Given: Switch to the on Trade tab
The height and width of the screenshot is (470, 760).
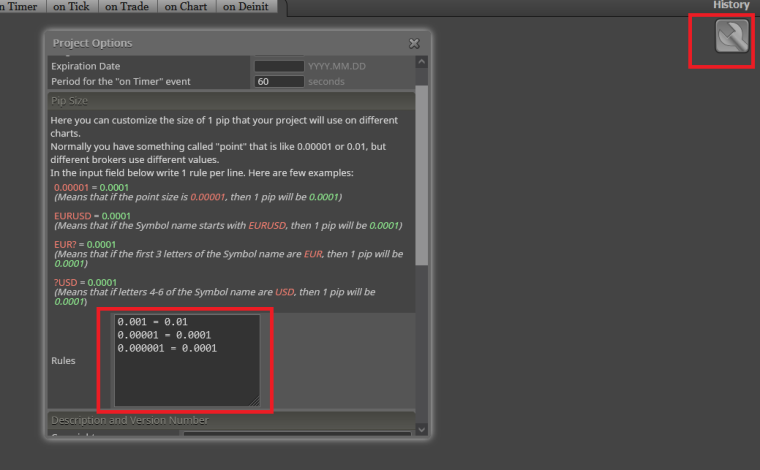Looking at the screenshot, I should [x=127, y=6].
